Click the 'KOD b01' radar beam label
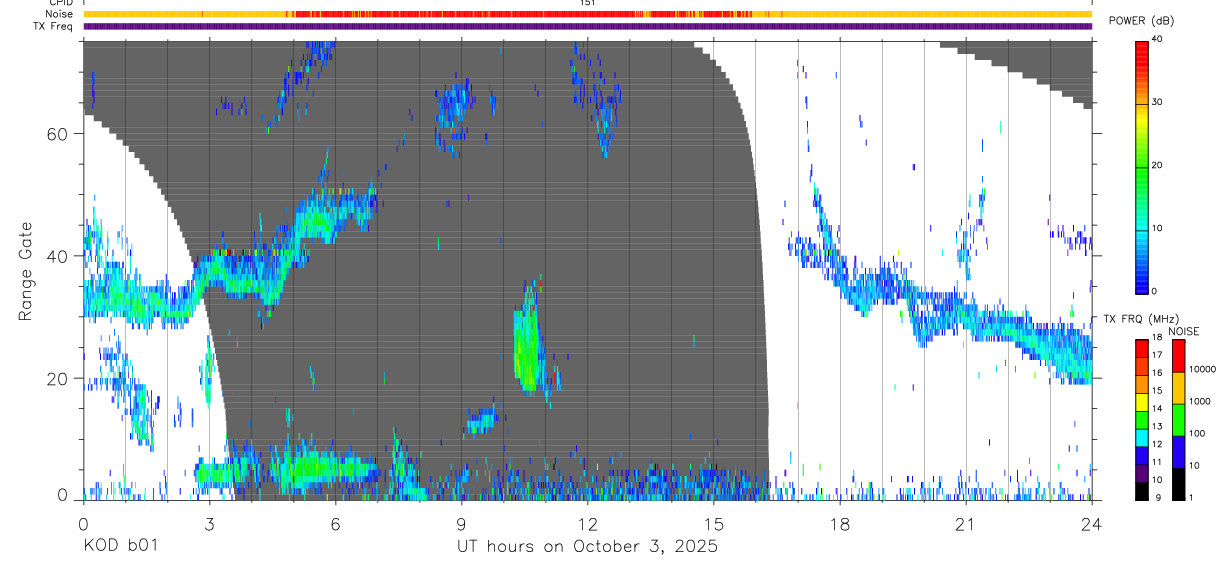The image size is (1228, 567). tap(120, 547)
